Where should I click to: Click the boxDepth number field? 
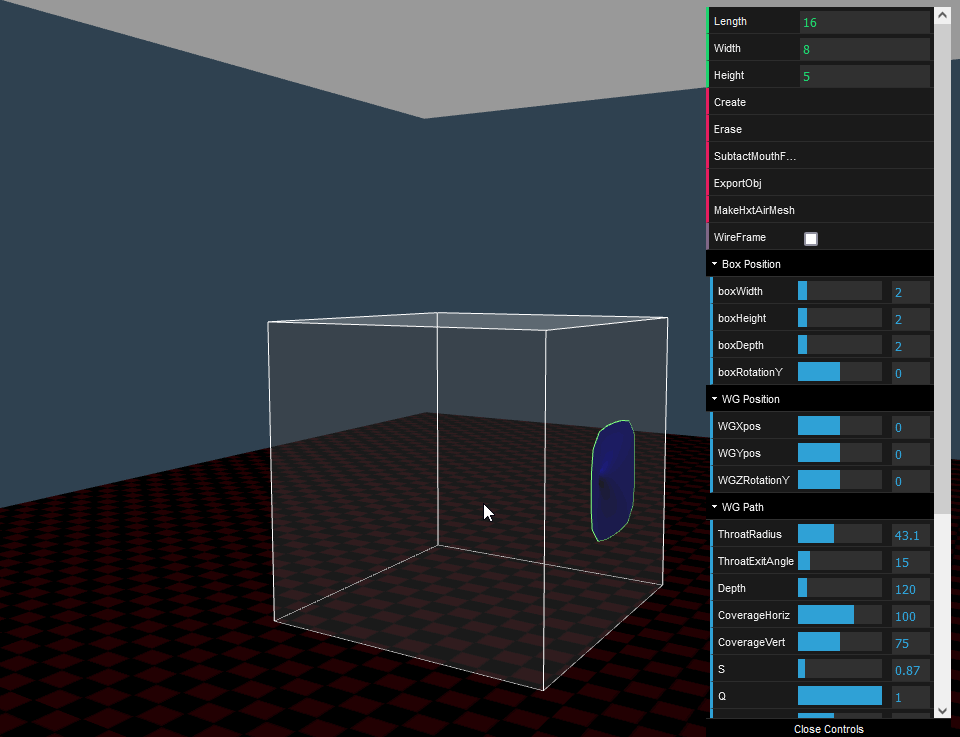pyautogui.click(x=910, y=346)
